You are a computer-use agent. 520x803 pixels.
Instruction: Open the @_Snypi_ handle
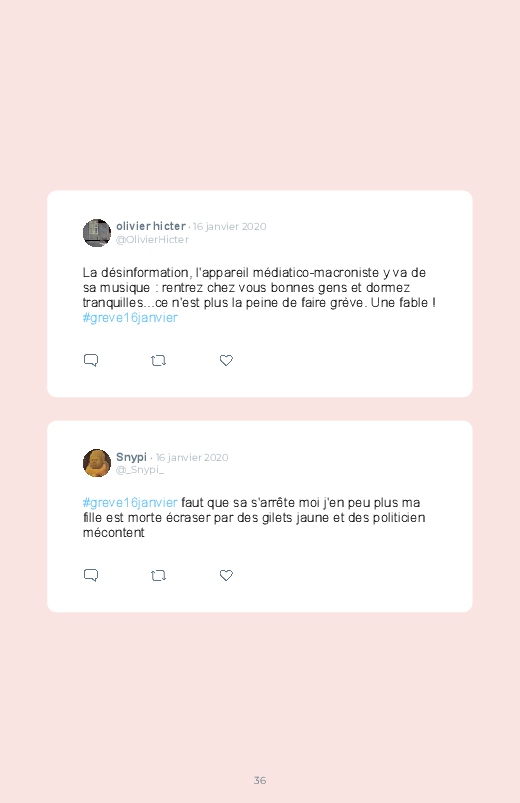[x=140, y=470]
